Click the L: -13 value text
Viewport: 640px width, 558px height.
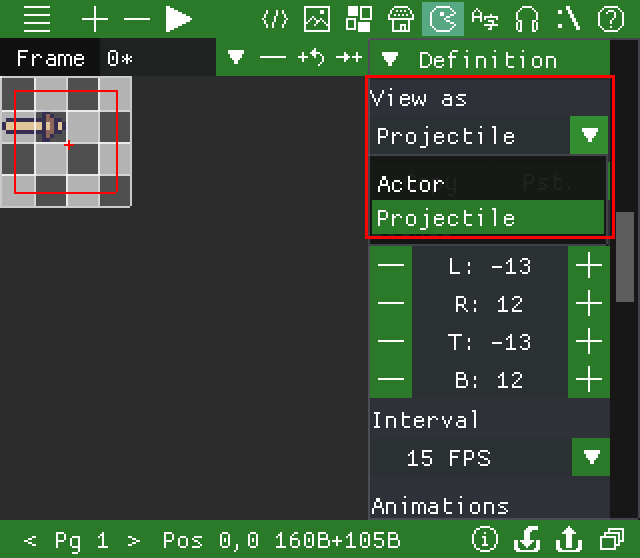(x=490, y=266)
